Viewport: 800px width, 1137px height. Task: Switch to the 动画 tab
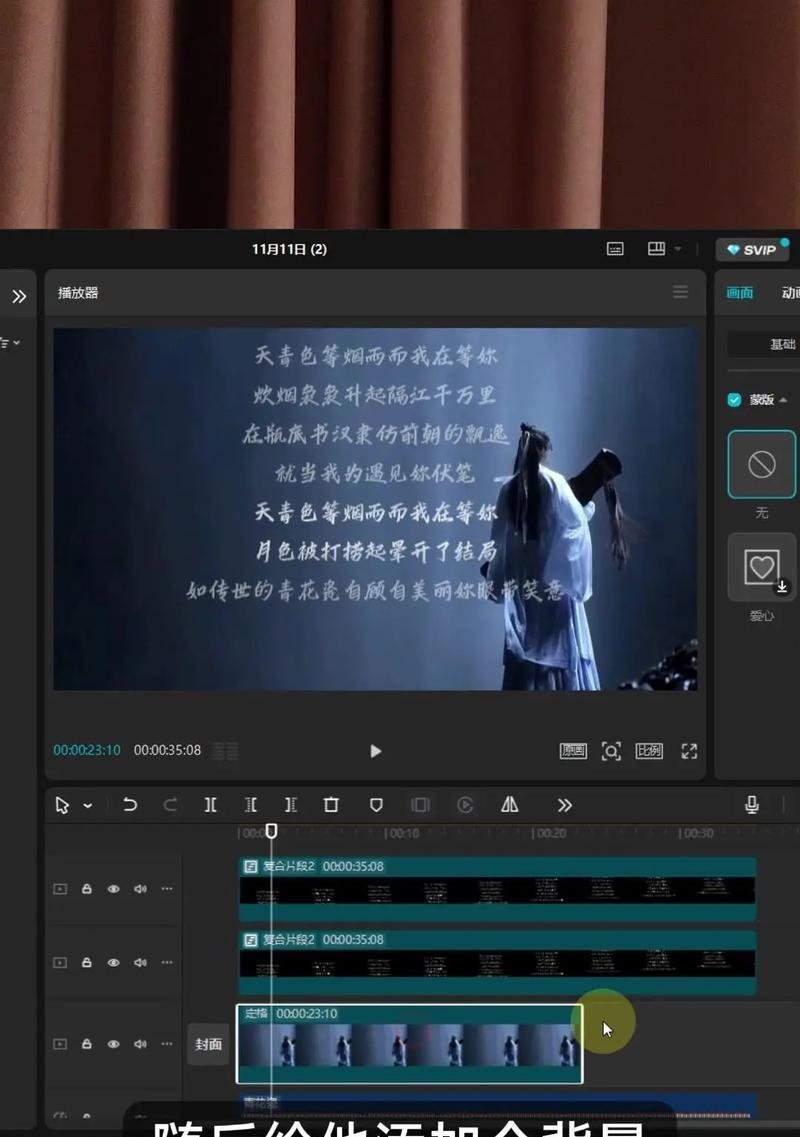[791, 292]
